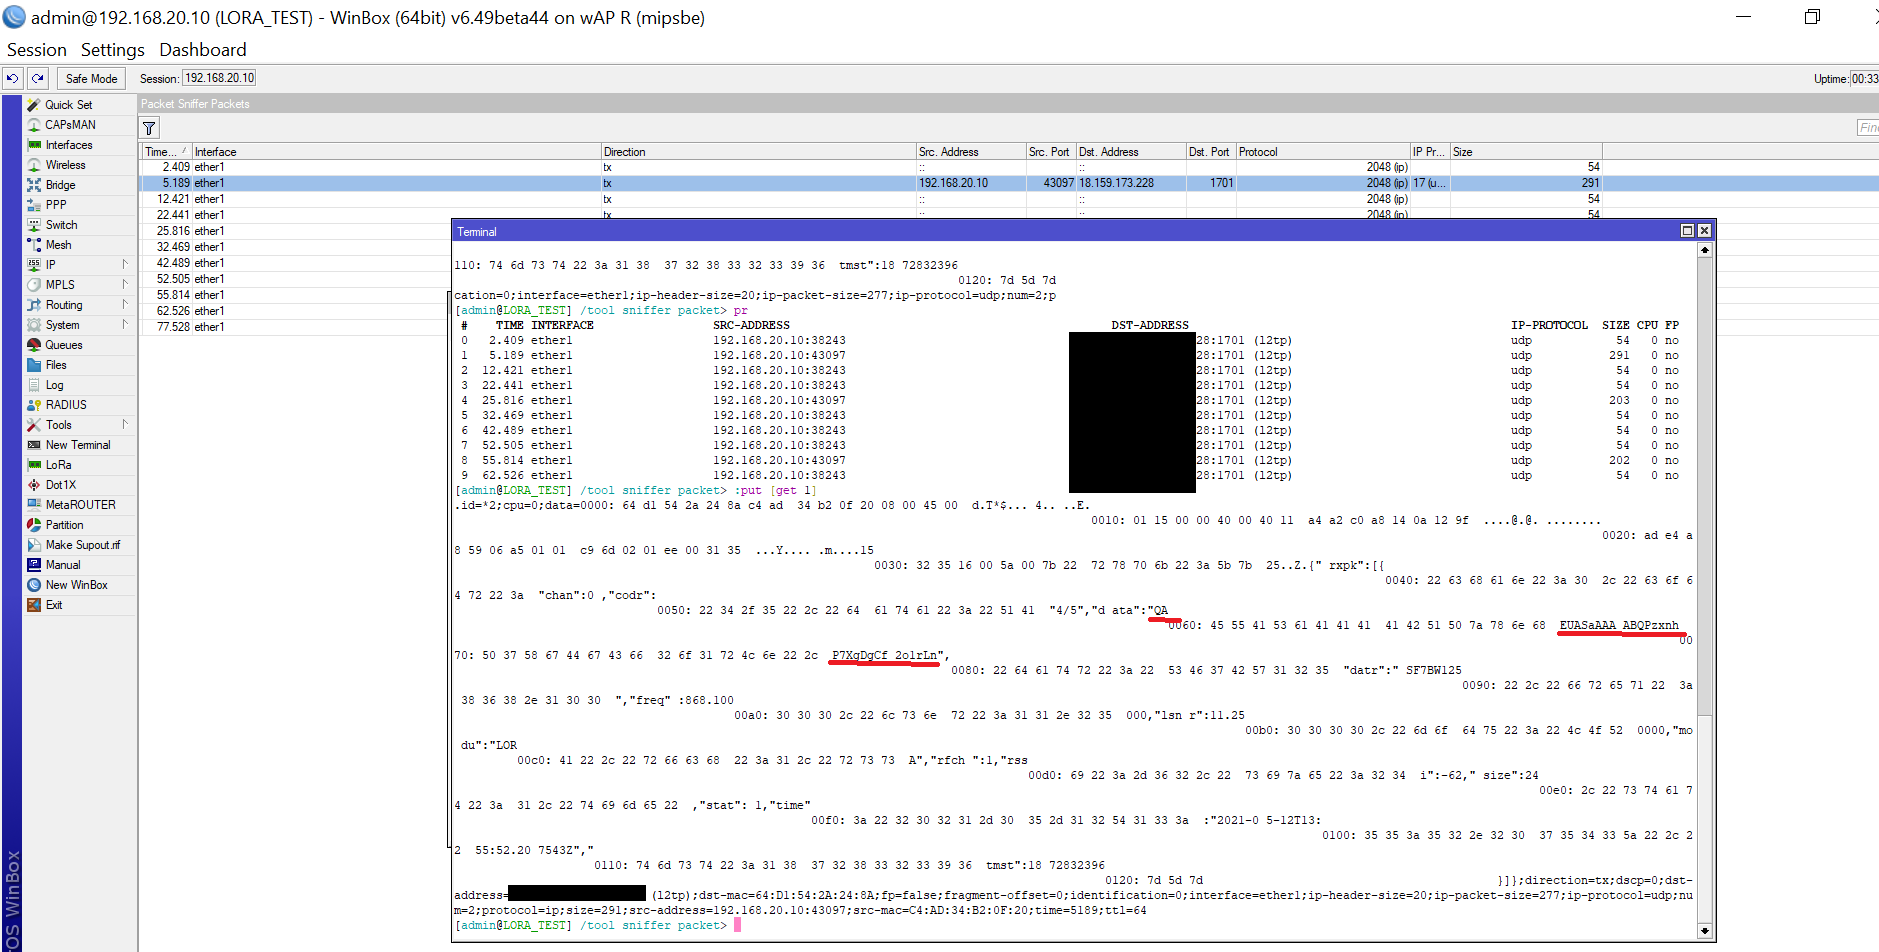Image resolution: width=1879 pixels, height=952 pixels.
Task: Sort packets by Time column
Action: [x=166, y=152]
